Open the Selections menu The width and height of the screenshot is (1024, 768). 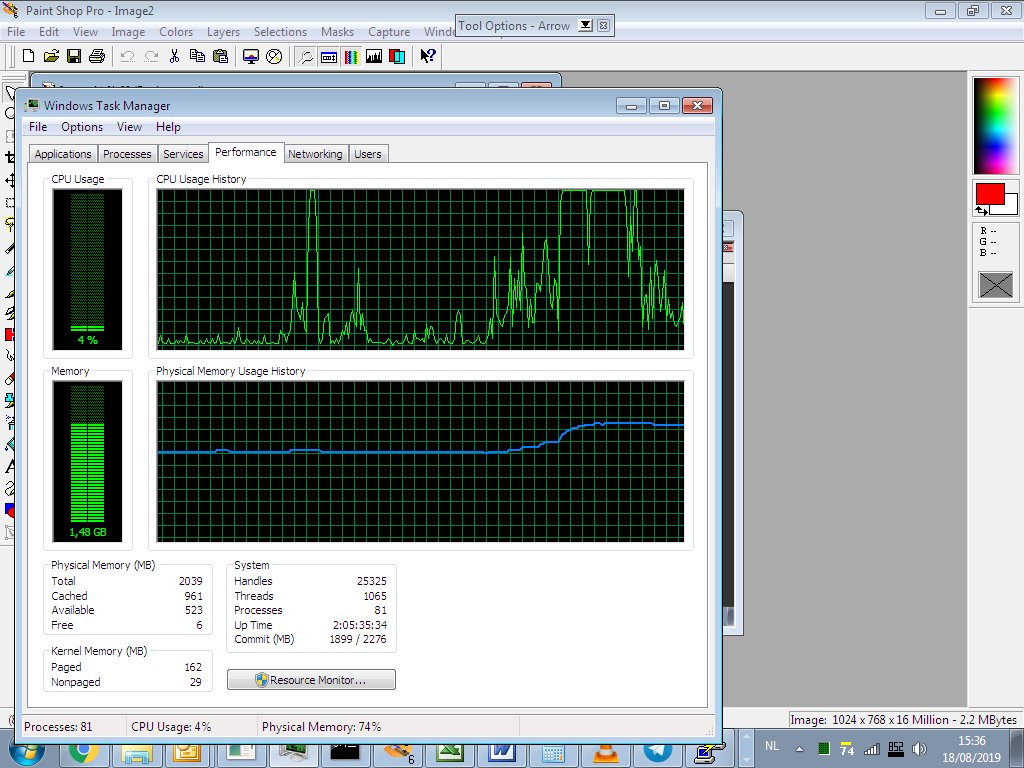pyautogui.click(x=280, y=32)
